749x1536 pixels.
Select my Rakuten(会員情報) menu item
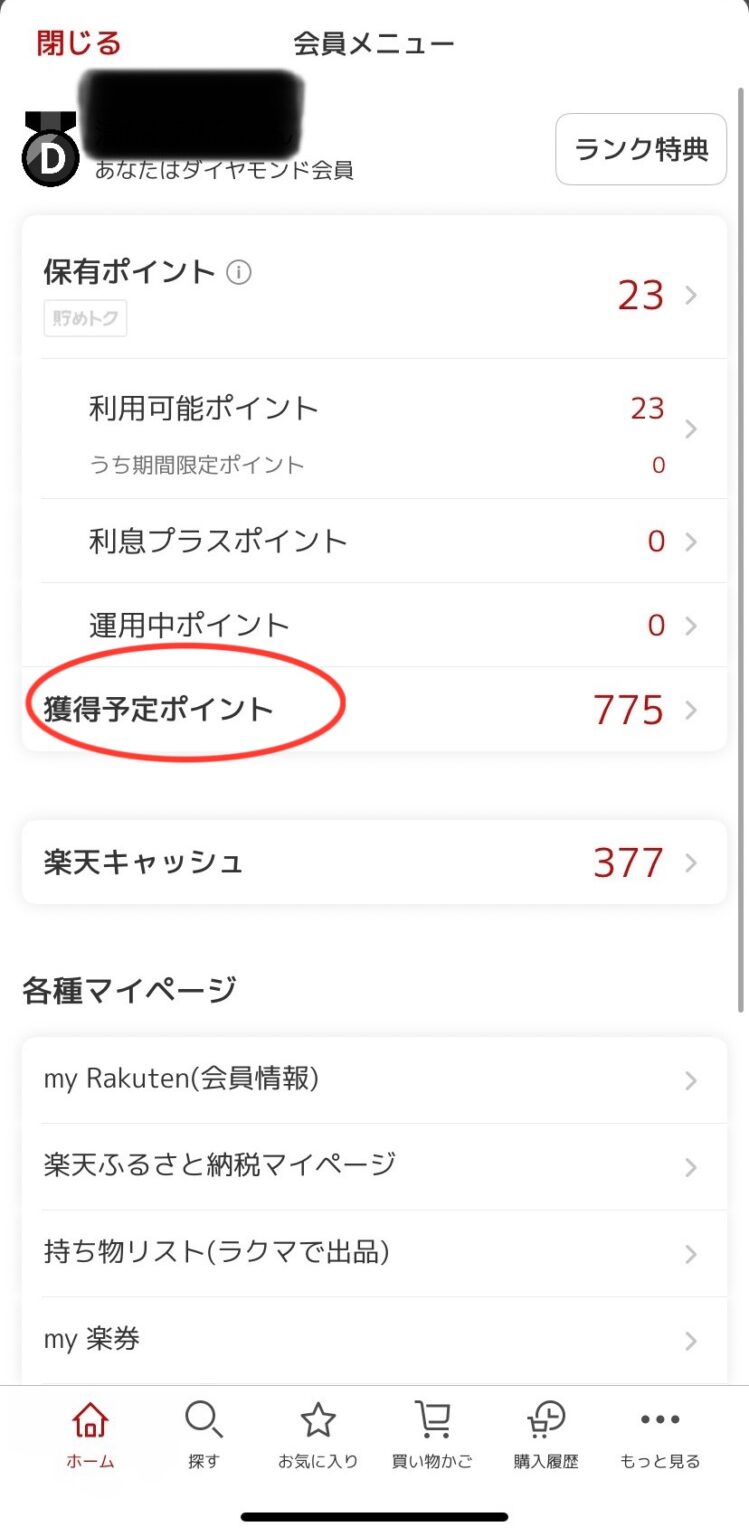pos(374,1080)
